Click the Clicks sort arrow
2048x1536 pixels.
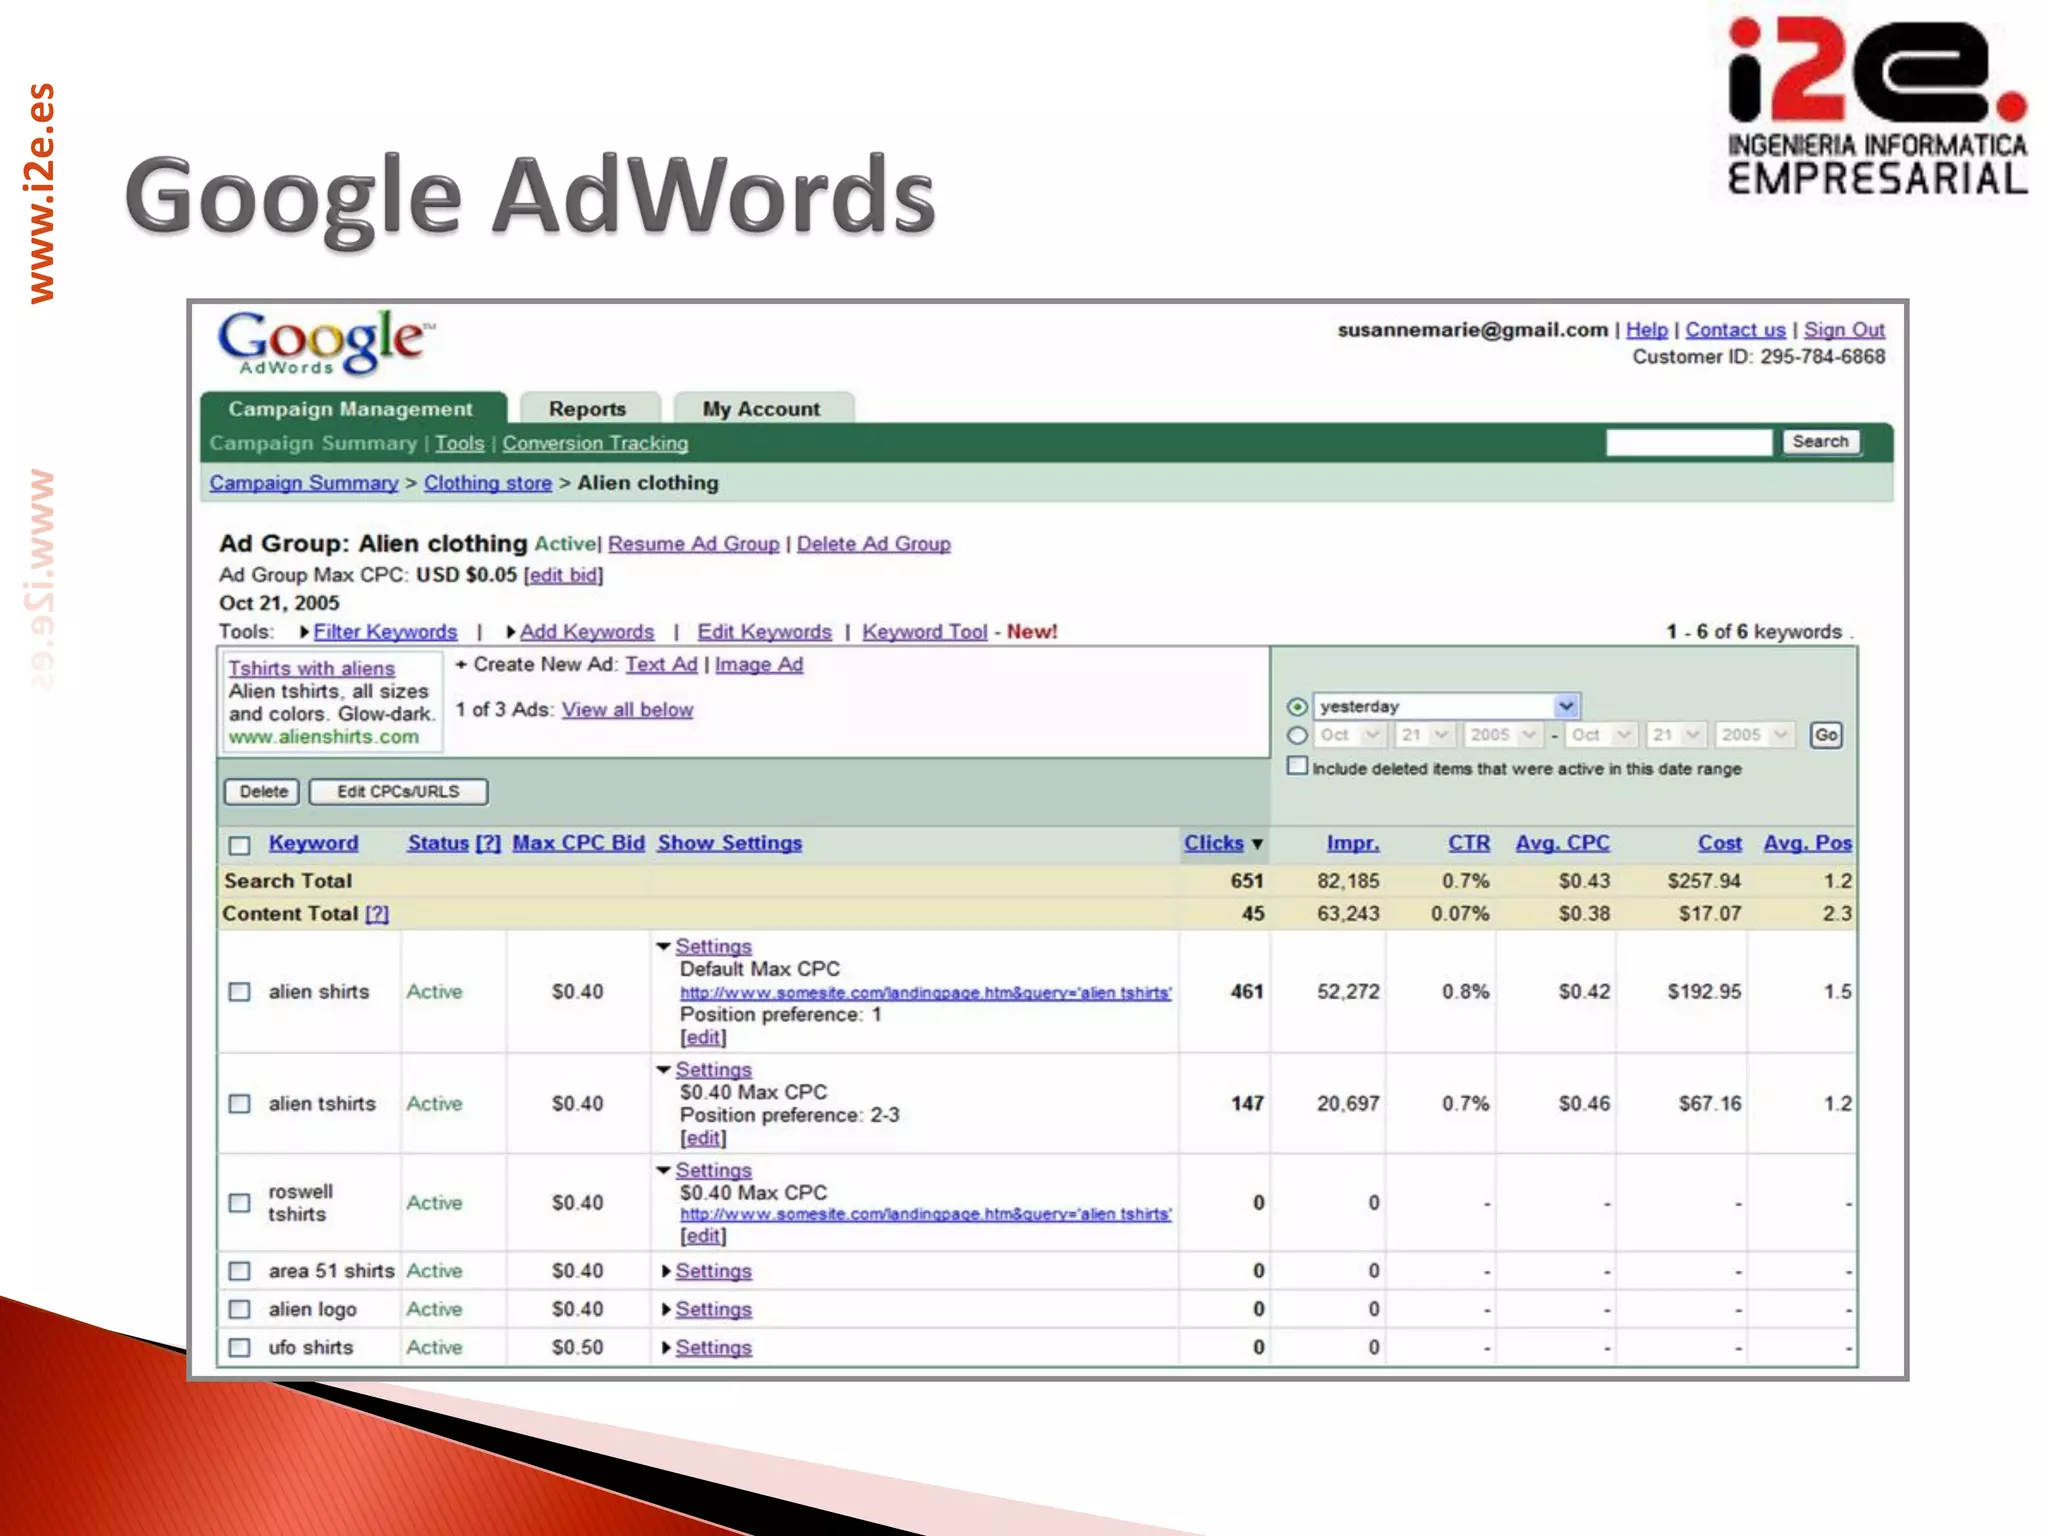(x=1257, y=845)
